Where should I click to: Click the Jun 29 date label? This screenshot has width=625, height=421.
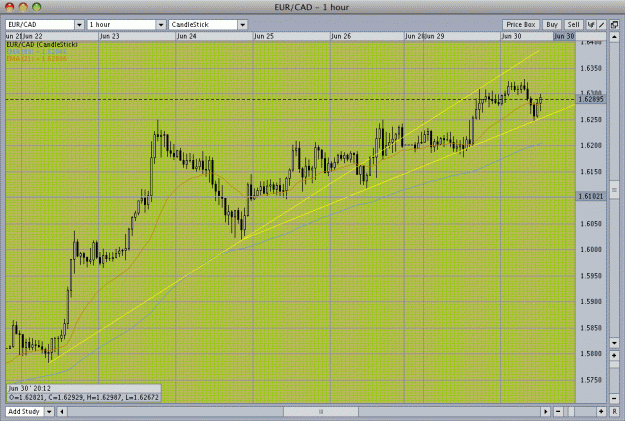[434, 36]
